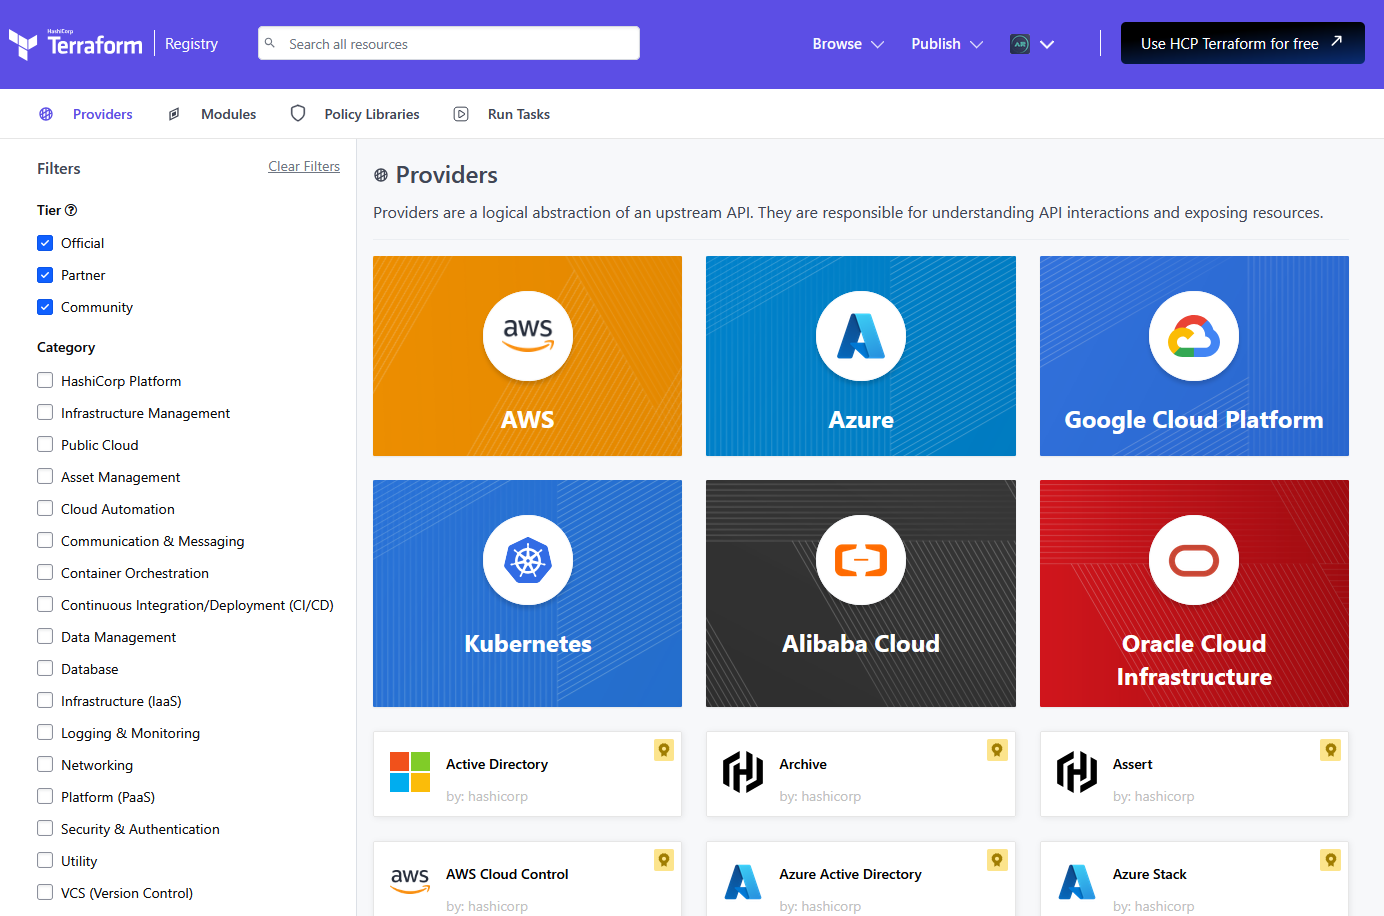Uncheck the Partner tier filter
This screenshot has height=916, width=1384.
pos(45,275)
